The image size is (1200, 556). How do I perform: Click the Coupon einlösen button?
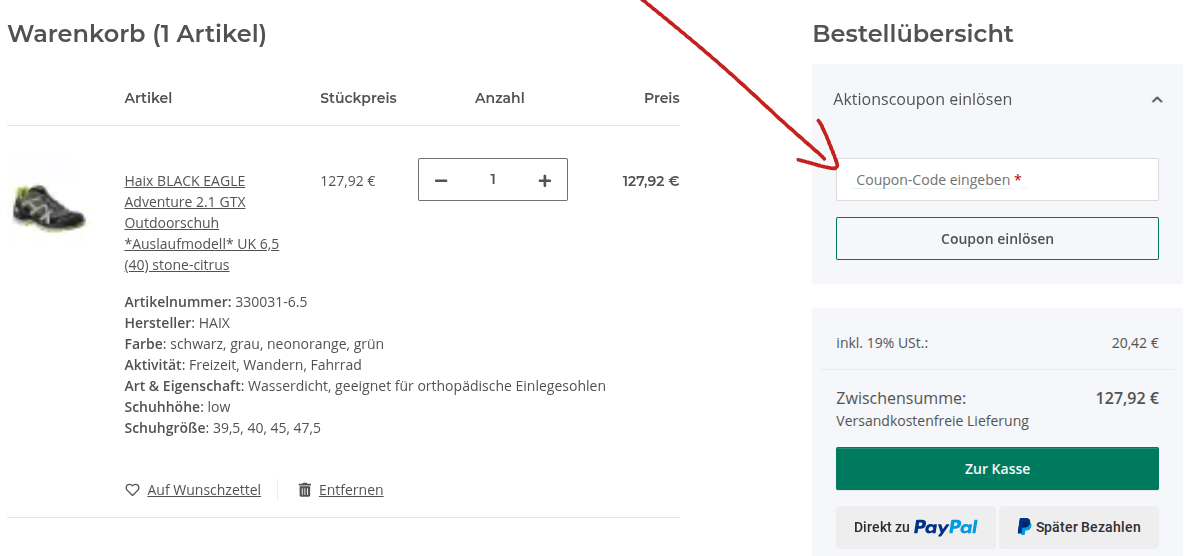pos(997,239)
